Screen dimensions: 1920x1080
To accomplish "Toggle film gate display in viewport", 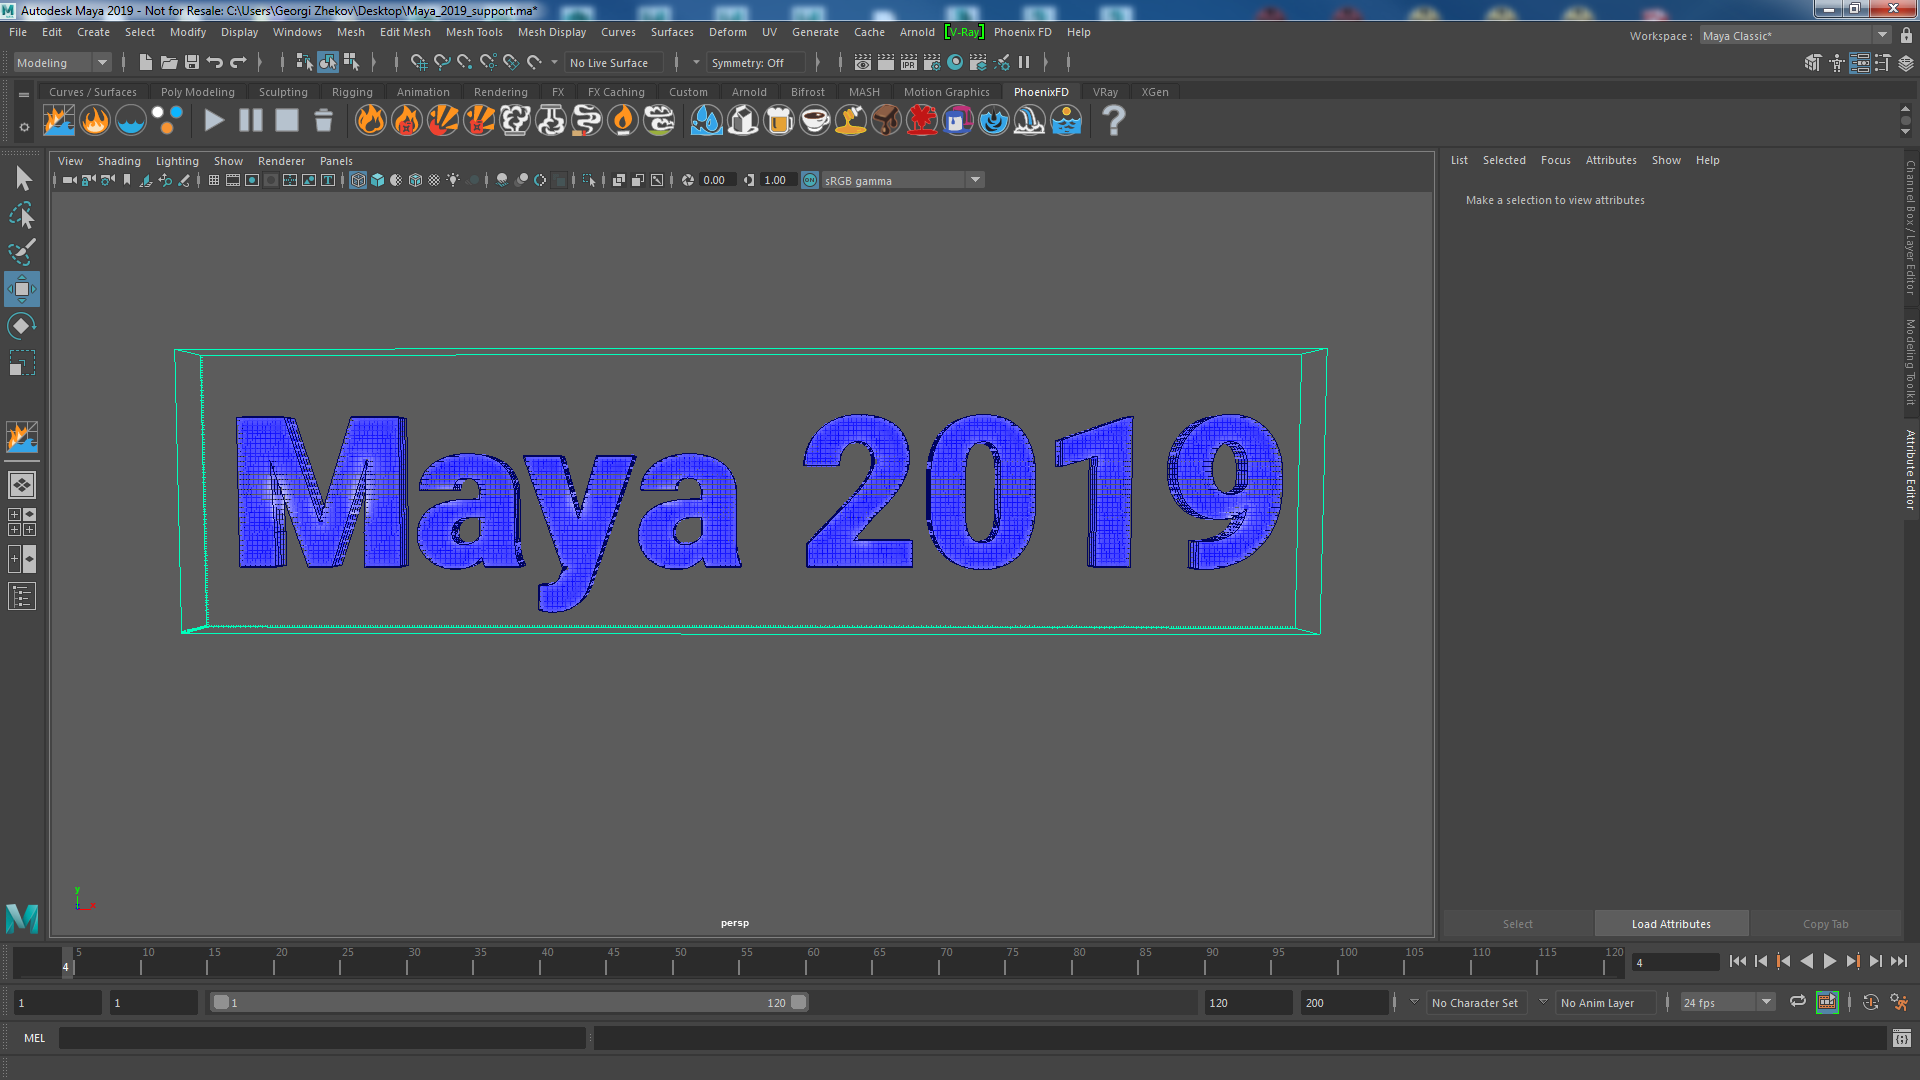I will (x=233, y=180).
